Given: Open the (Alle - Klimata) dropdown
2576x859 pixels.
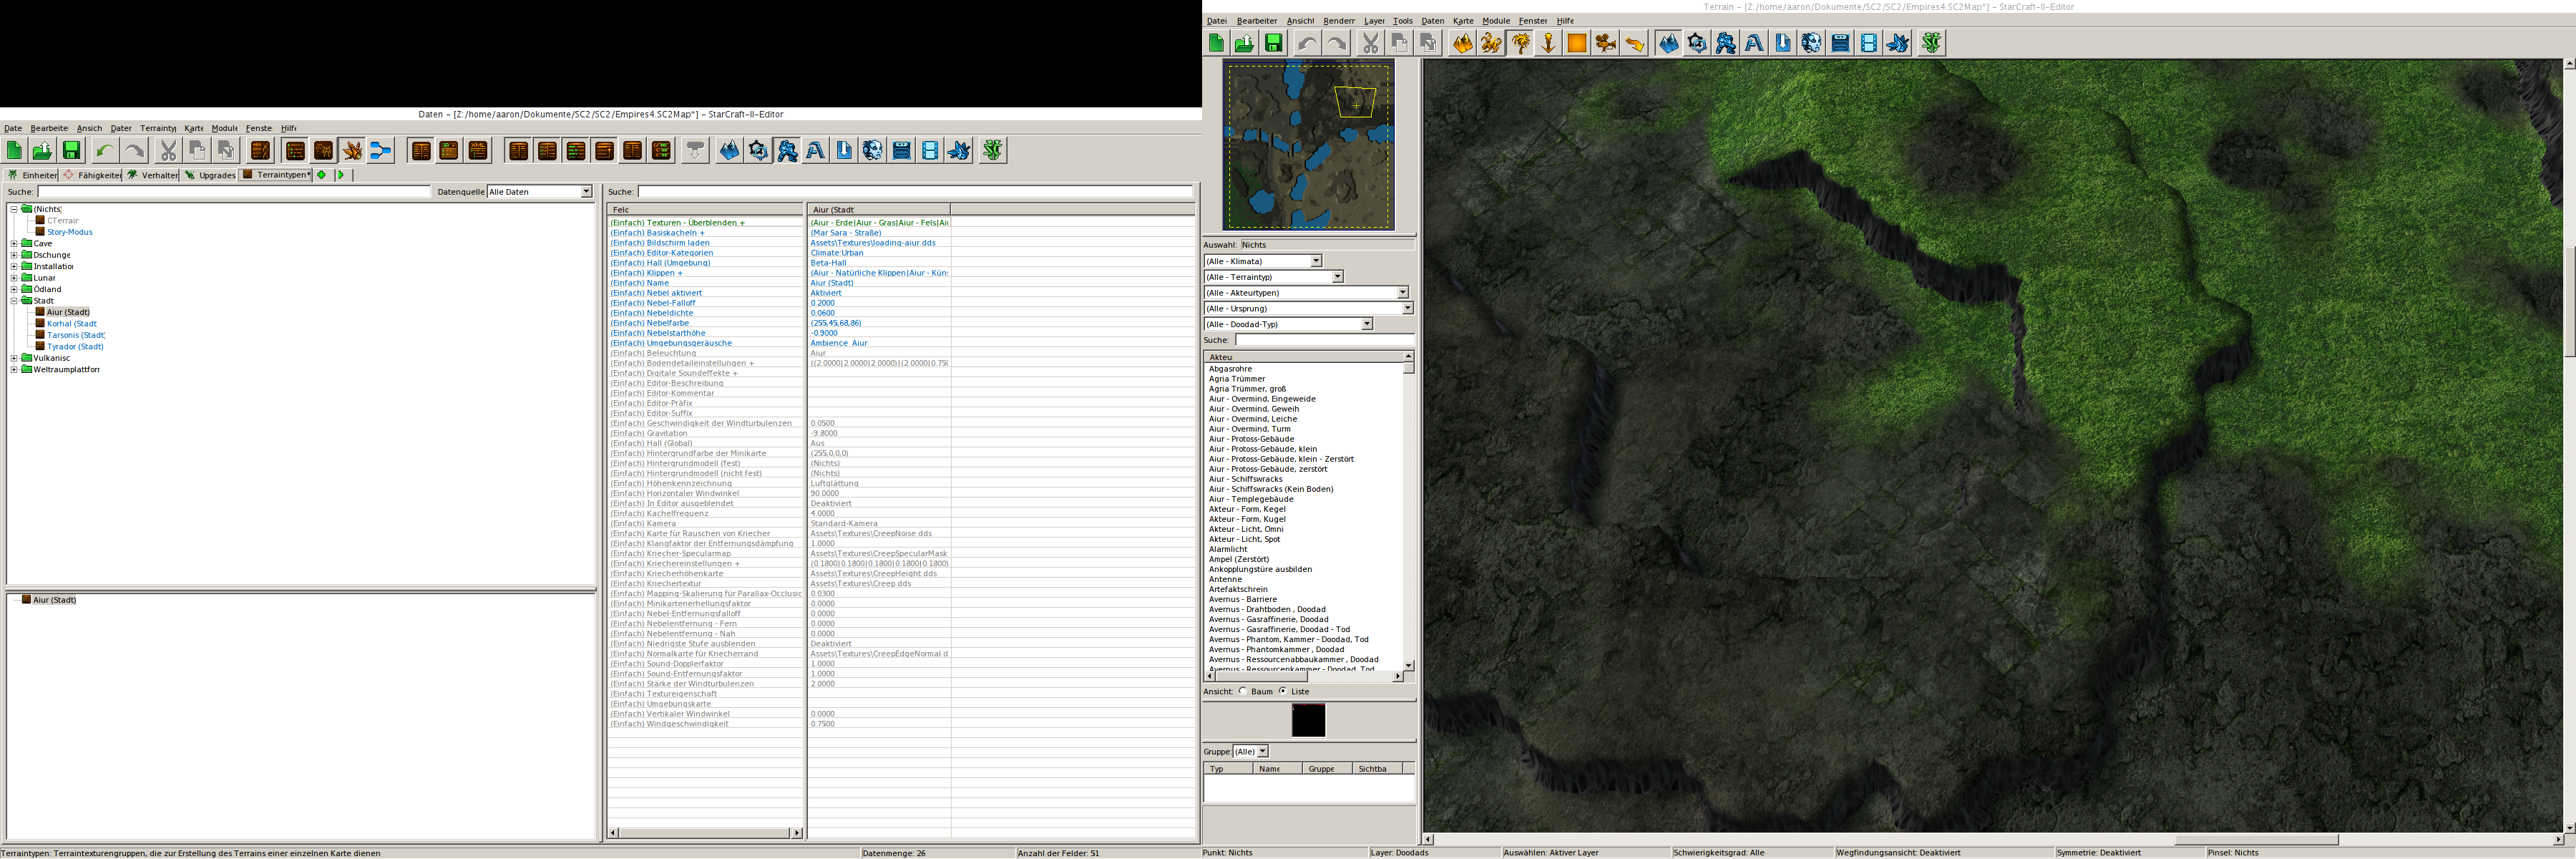Looking at the screenshot, I should click(x=1263, y=261).
